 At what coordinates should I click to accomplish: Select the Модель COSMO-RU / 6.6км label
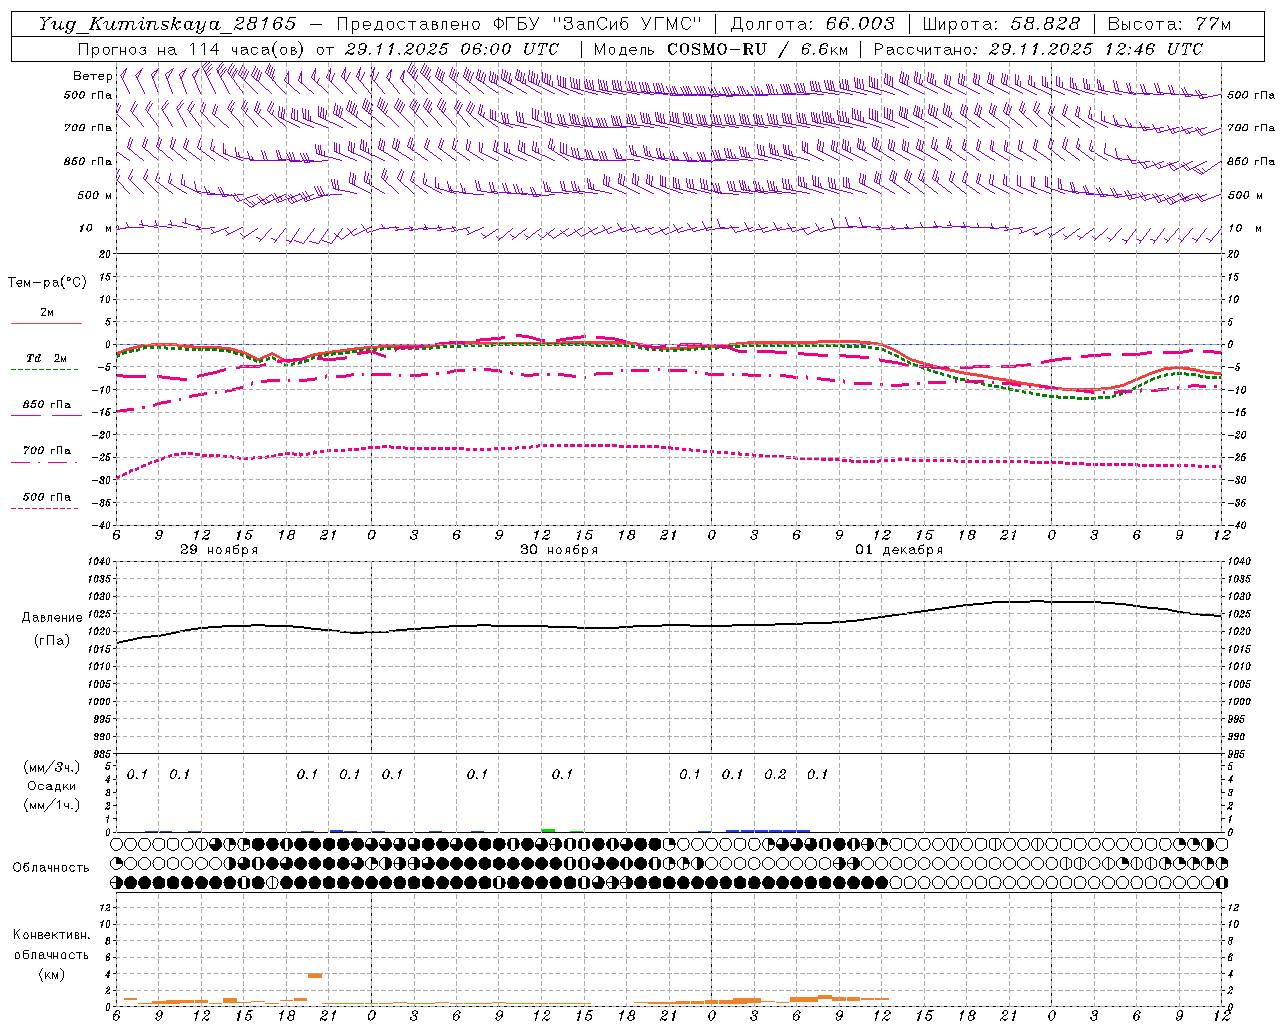(x=721, y=49)
